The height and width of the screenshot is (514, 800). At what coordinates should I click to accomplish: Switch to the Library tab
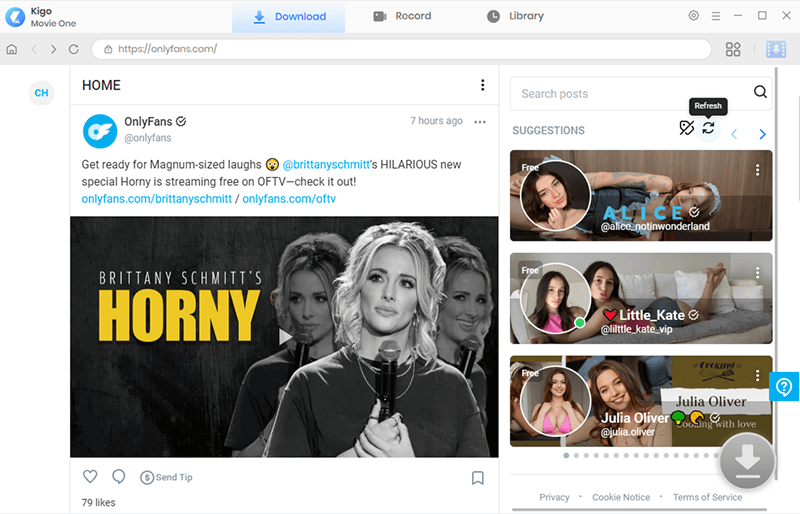515,16
